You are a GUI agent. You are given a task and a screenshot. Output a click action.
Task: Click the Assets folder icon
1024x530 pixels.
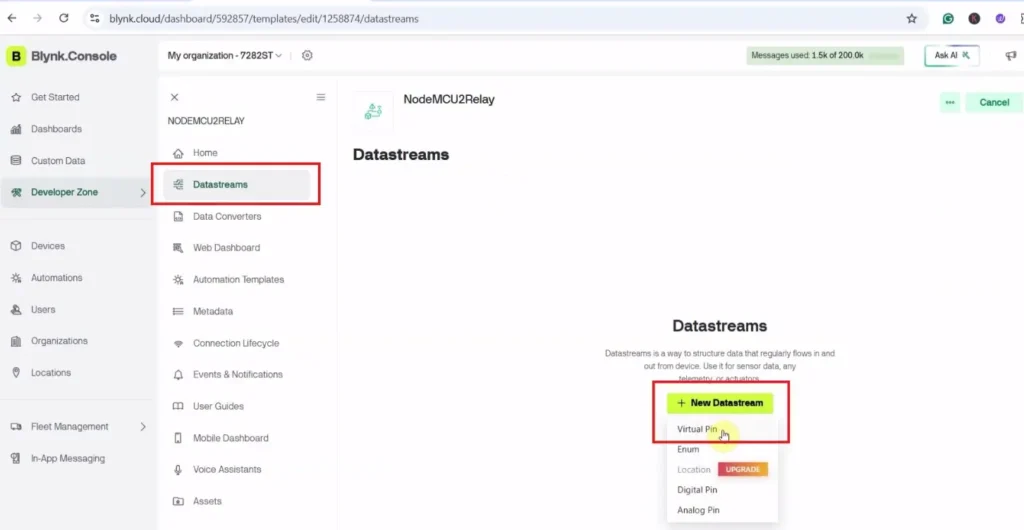[178, 501]
